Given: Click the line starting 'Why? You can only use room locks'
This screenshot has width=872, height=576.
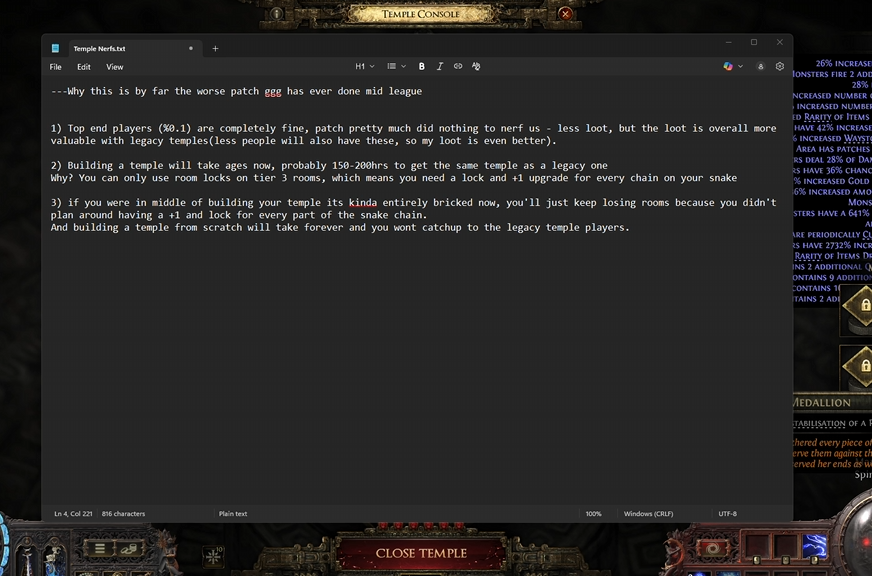Looking at the screenshot, I should (394, 178).
